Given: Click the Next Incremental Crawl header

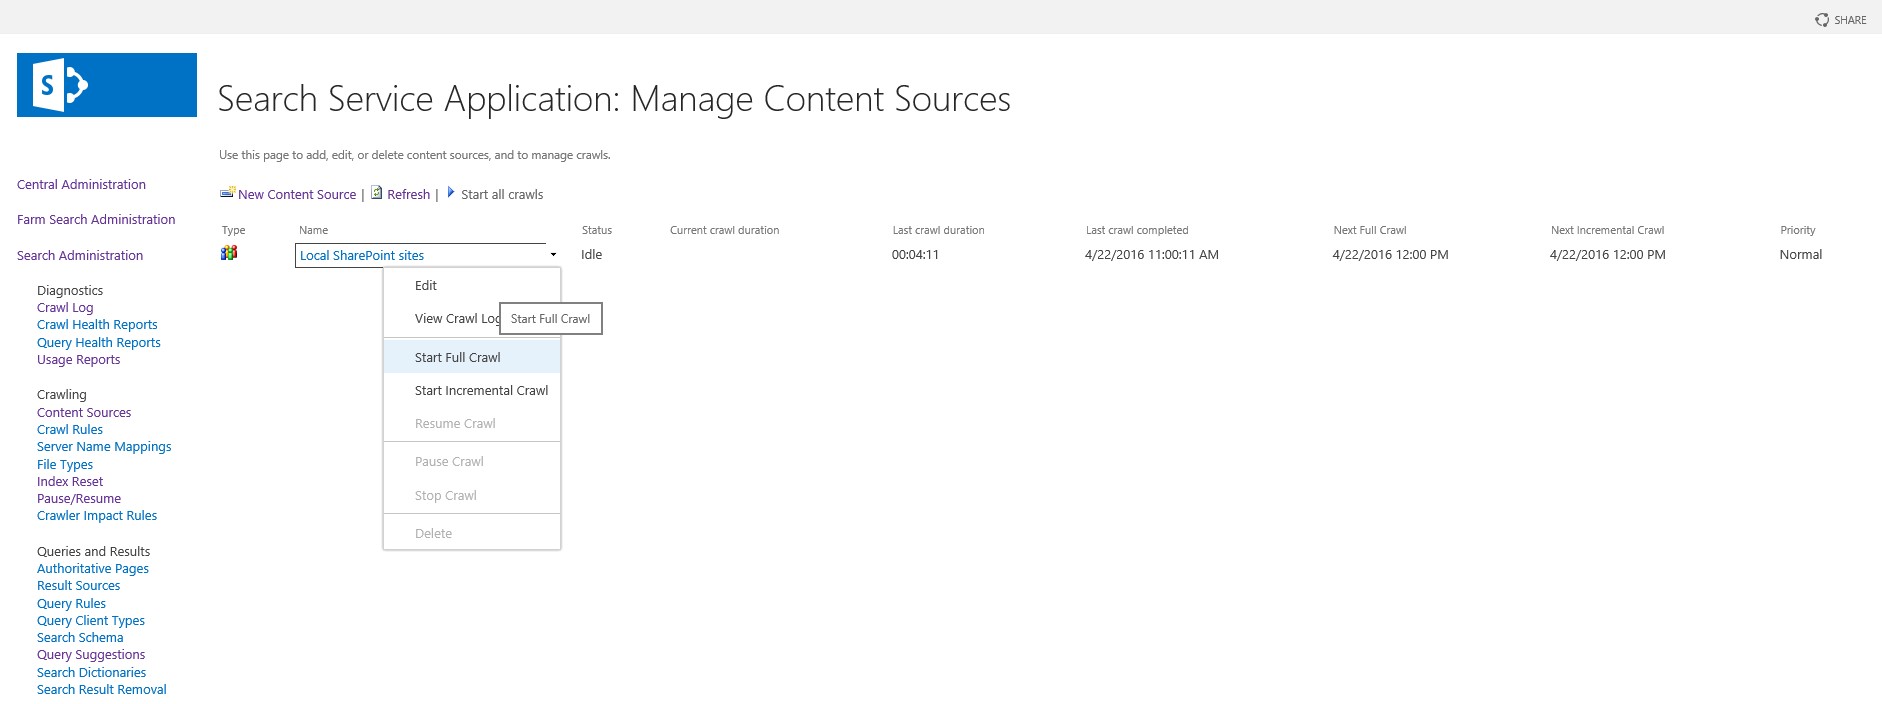Looking at the screenshot, I should (1607, 230).
